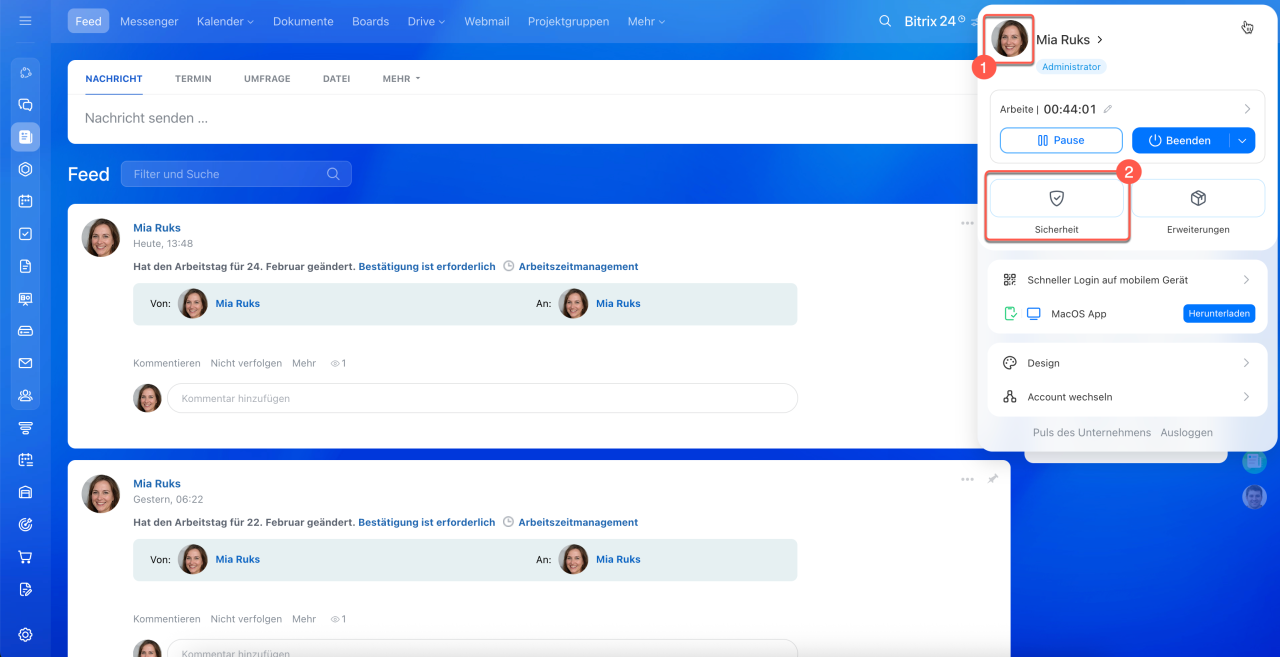Viewport: 1280px width, 657px height.
Task: Click the pencil icon beside work timer
Action: pos(1108,109)
